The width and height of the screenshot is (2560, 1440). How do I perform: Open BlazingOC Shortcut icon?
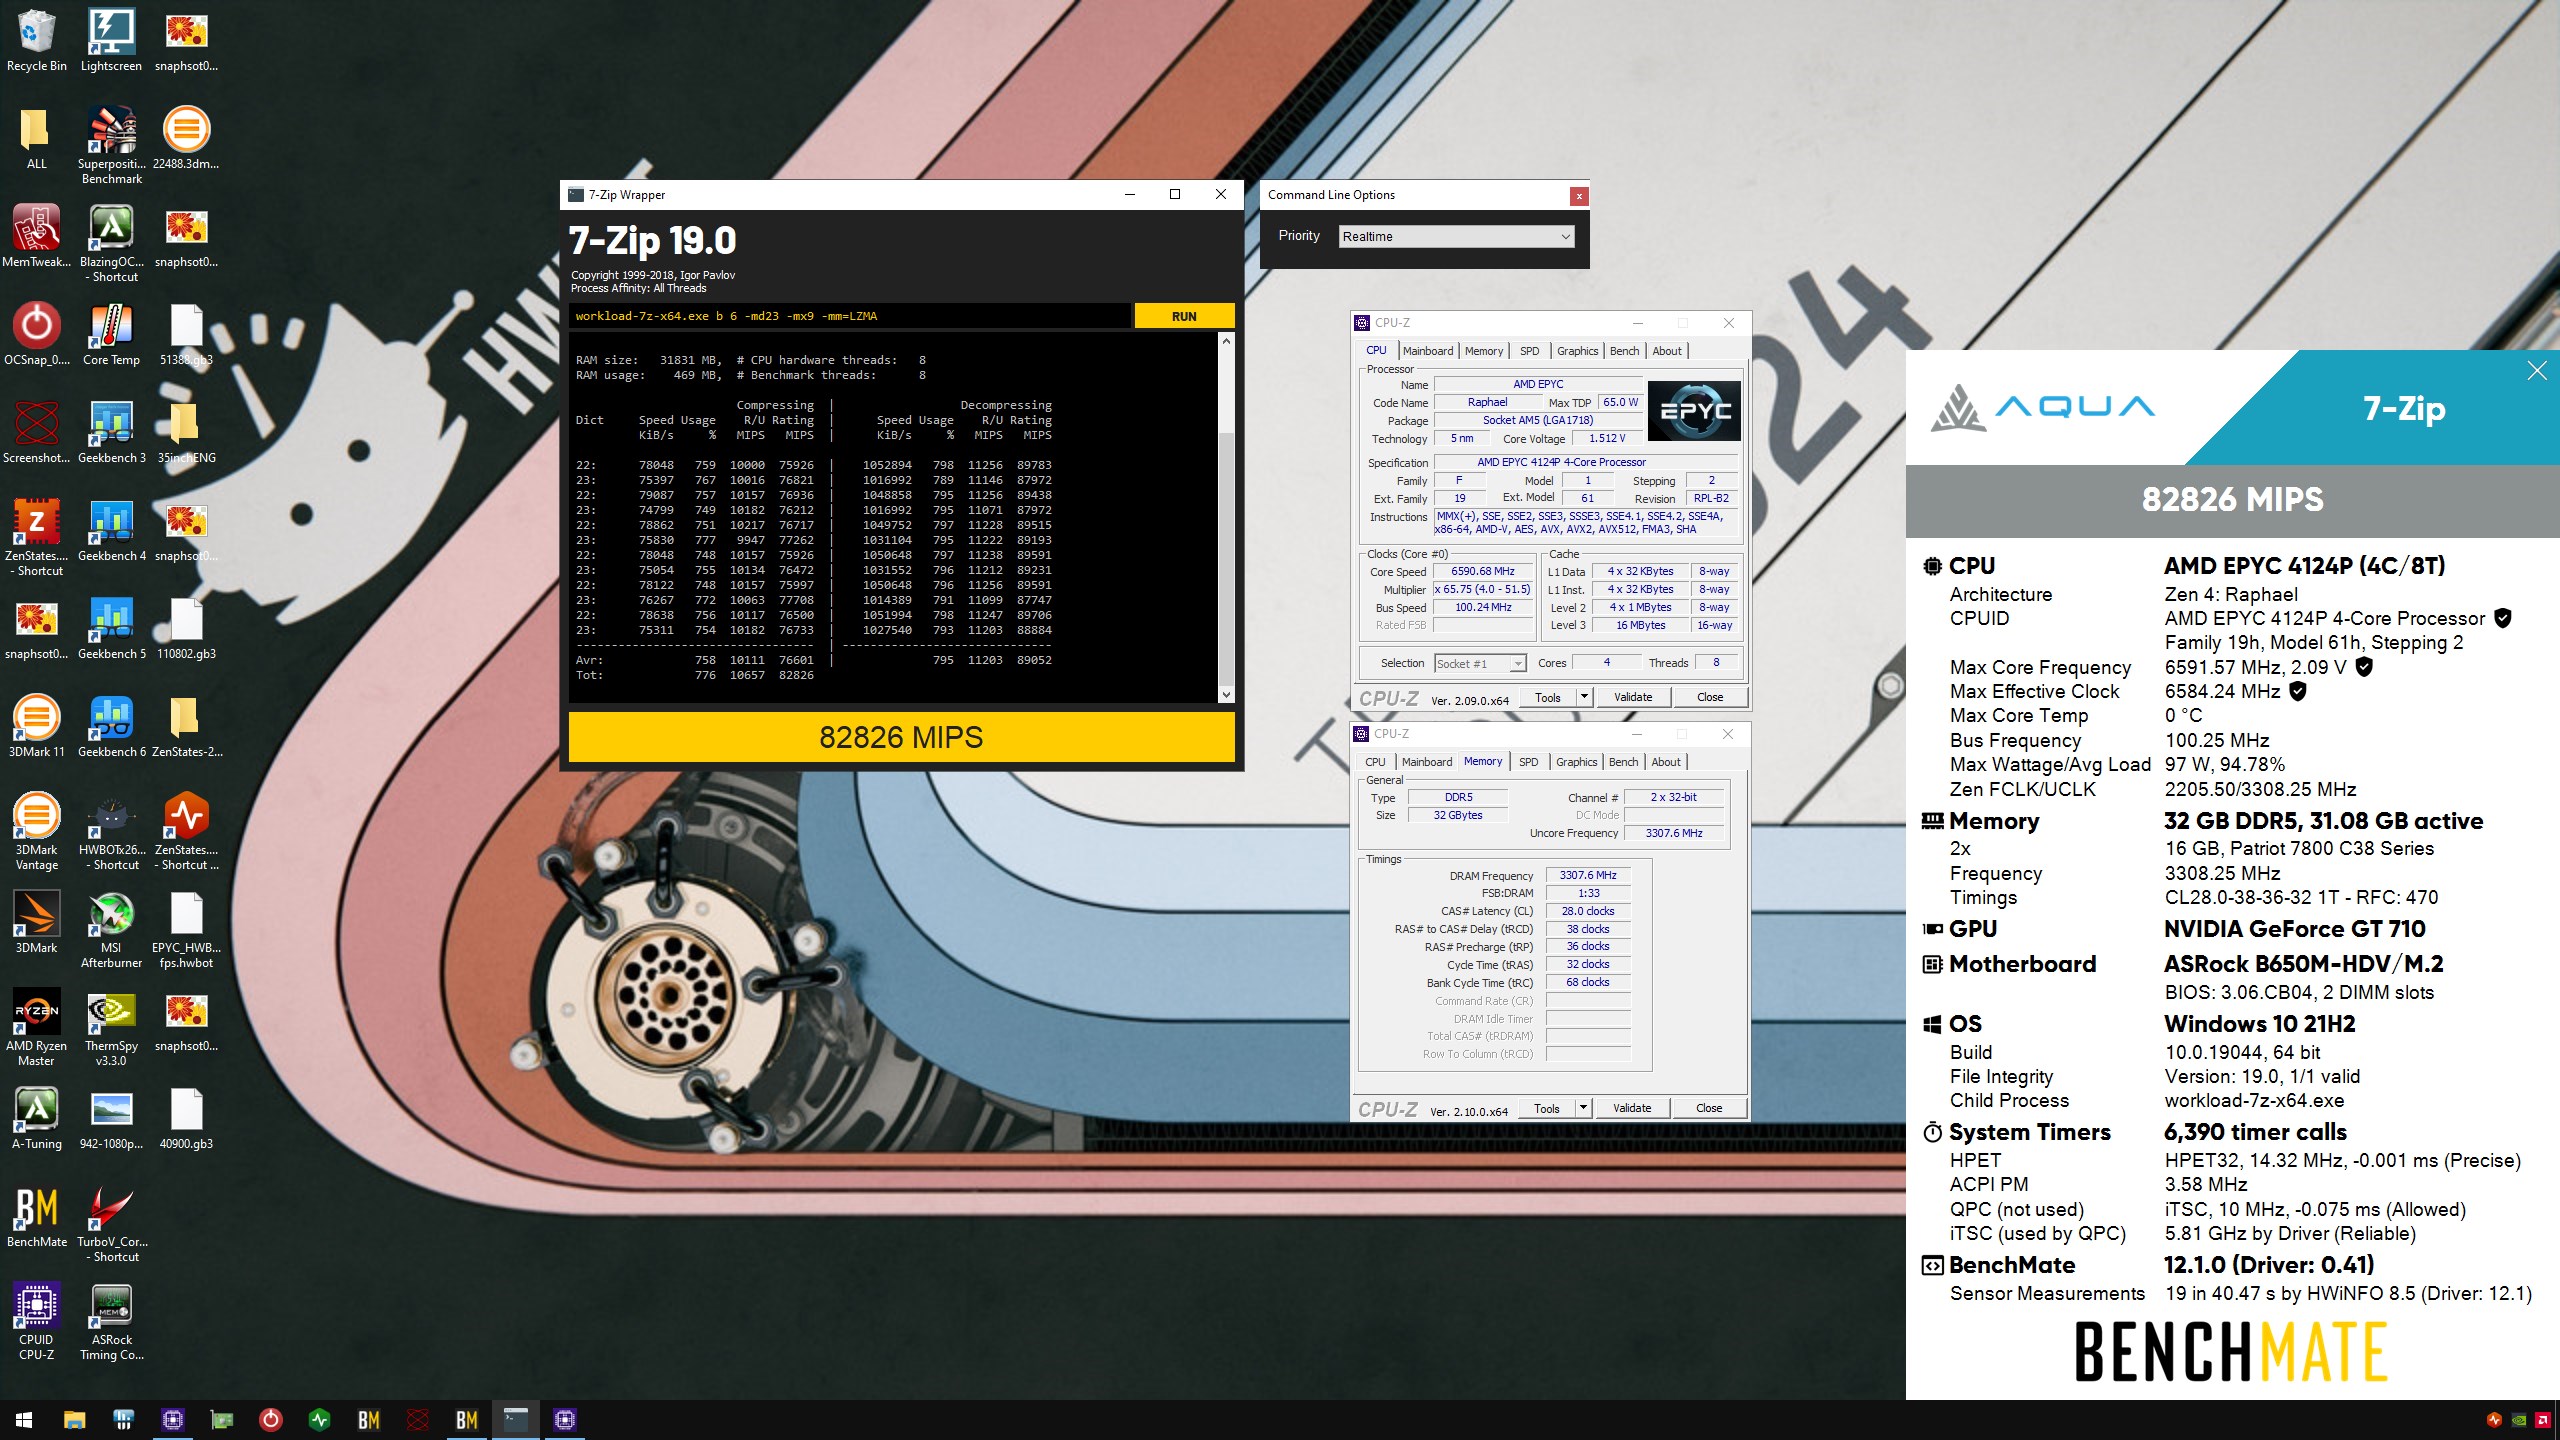tap(111, 243)
